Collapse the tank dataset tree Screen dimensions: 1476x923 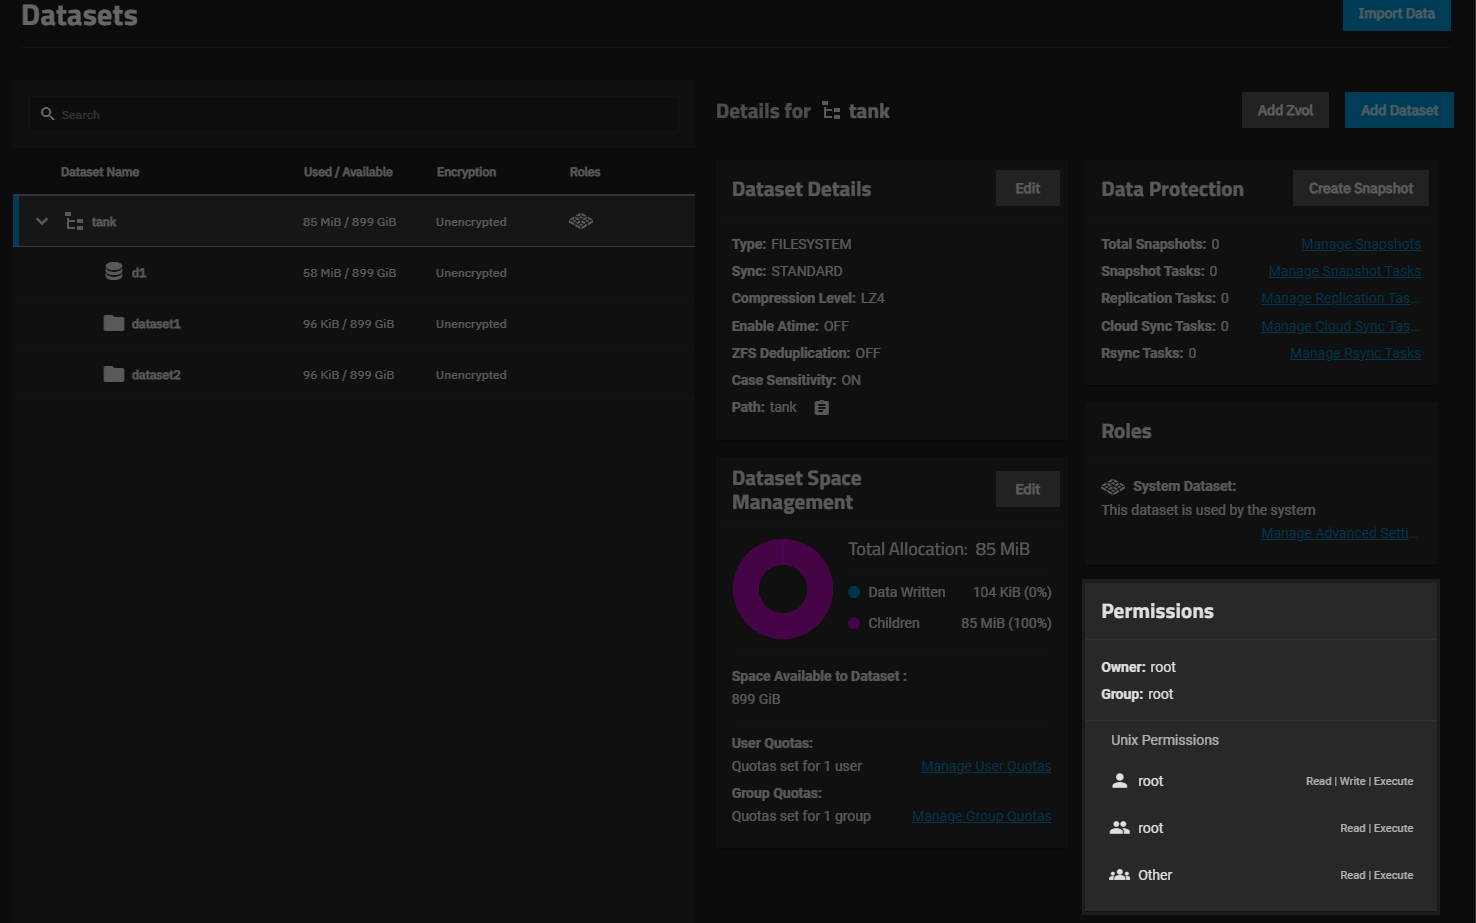point(42,222)
